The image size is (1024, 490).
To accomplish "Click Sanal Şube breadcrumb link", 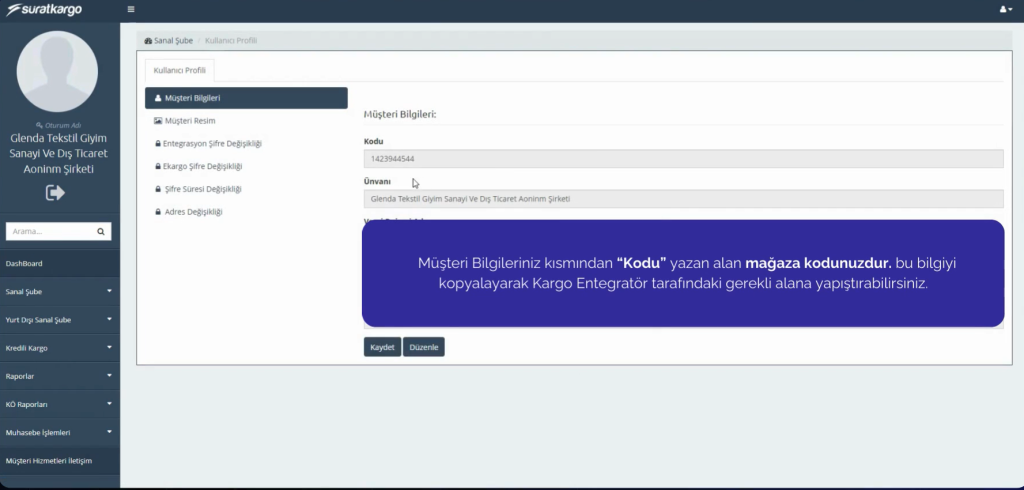I will [173, 41].
